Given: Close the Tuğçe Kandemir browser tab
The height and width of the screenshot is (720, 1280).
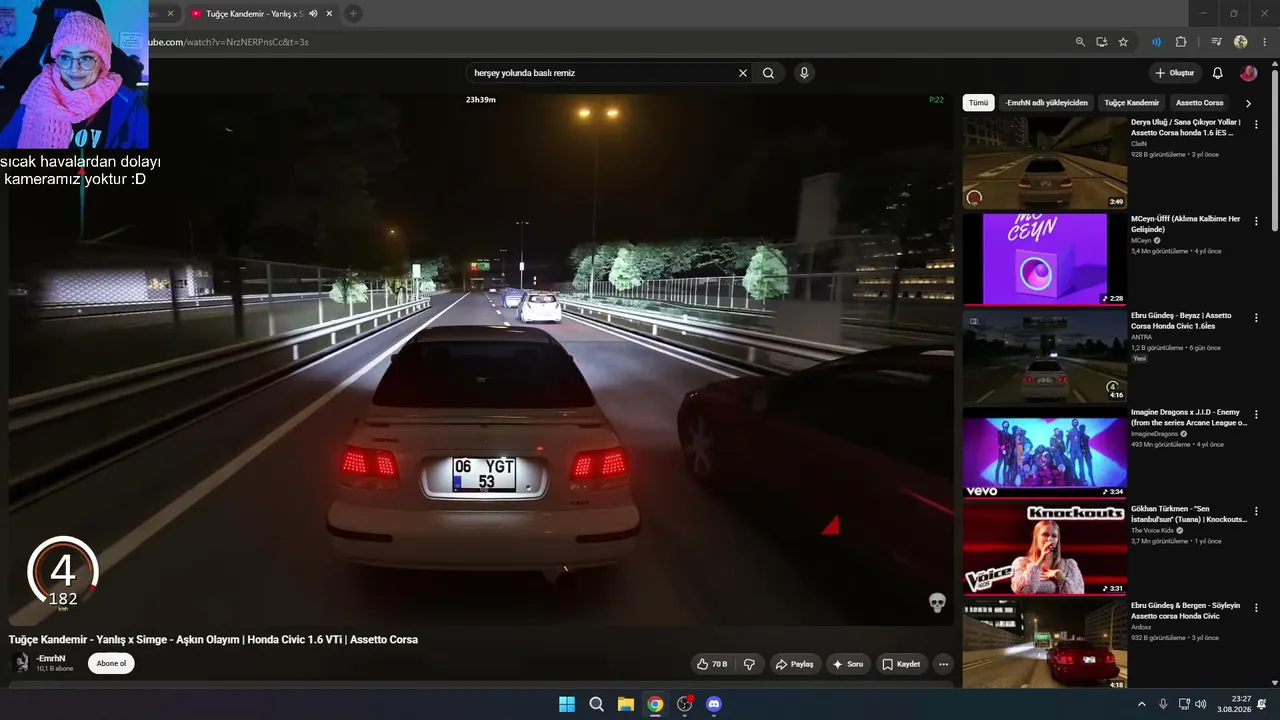Looking at the screenshot, I should [329, 14].
